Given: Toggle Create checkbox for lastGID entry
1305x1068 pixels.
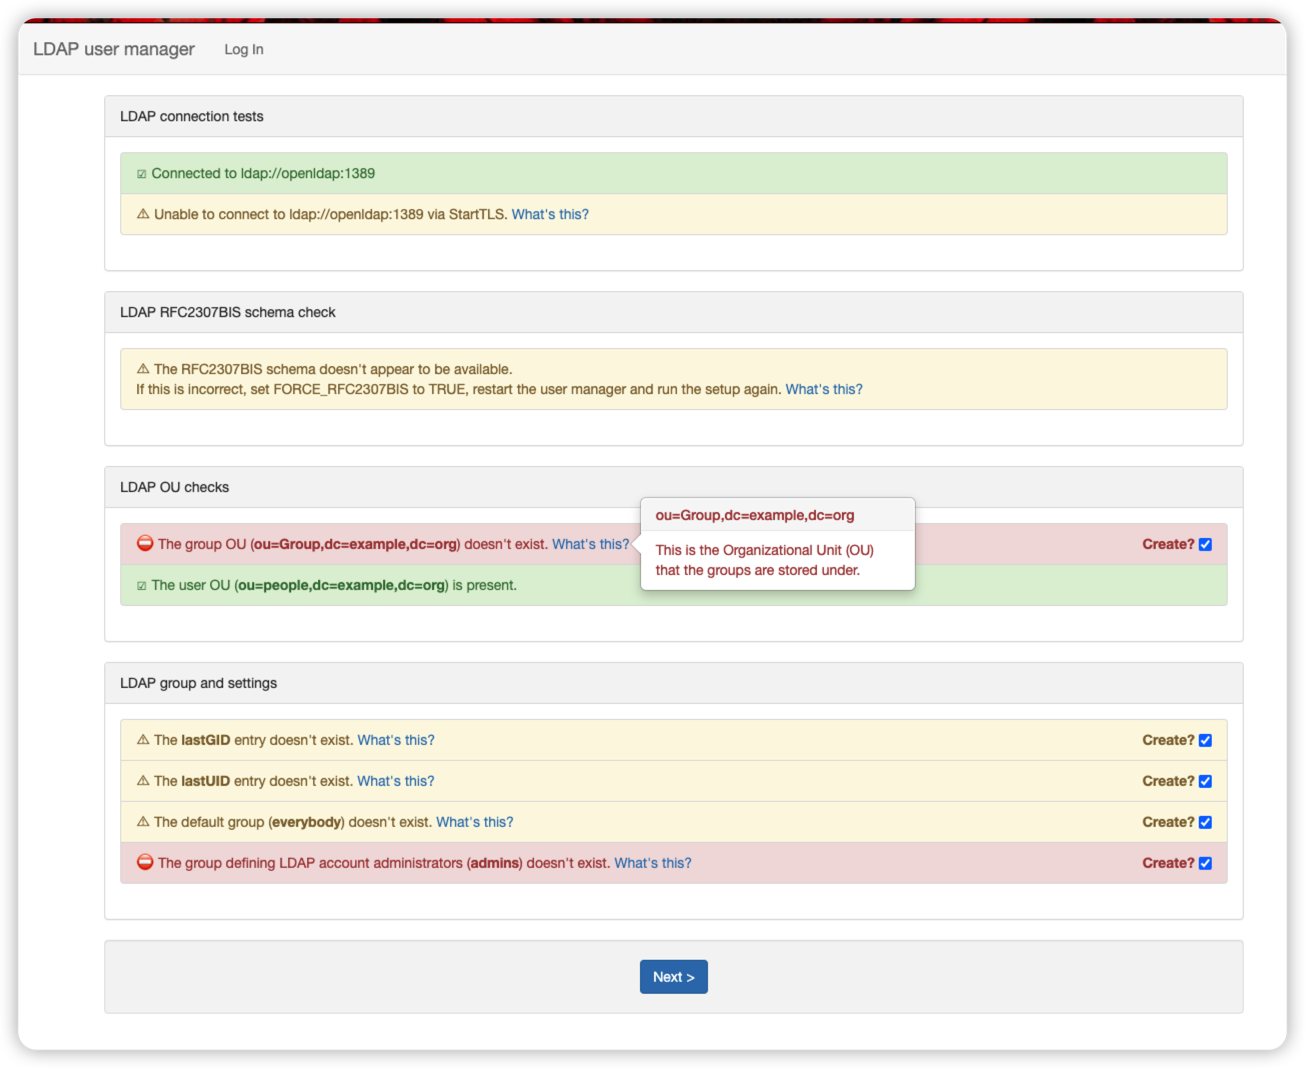Looking at the screenshot, I should tap(1205, 741).
